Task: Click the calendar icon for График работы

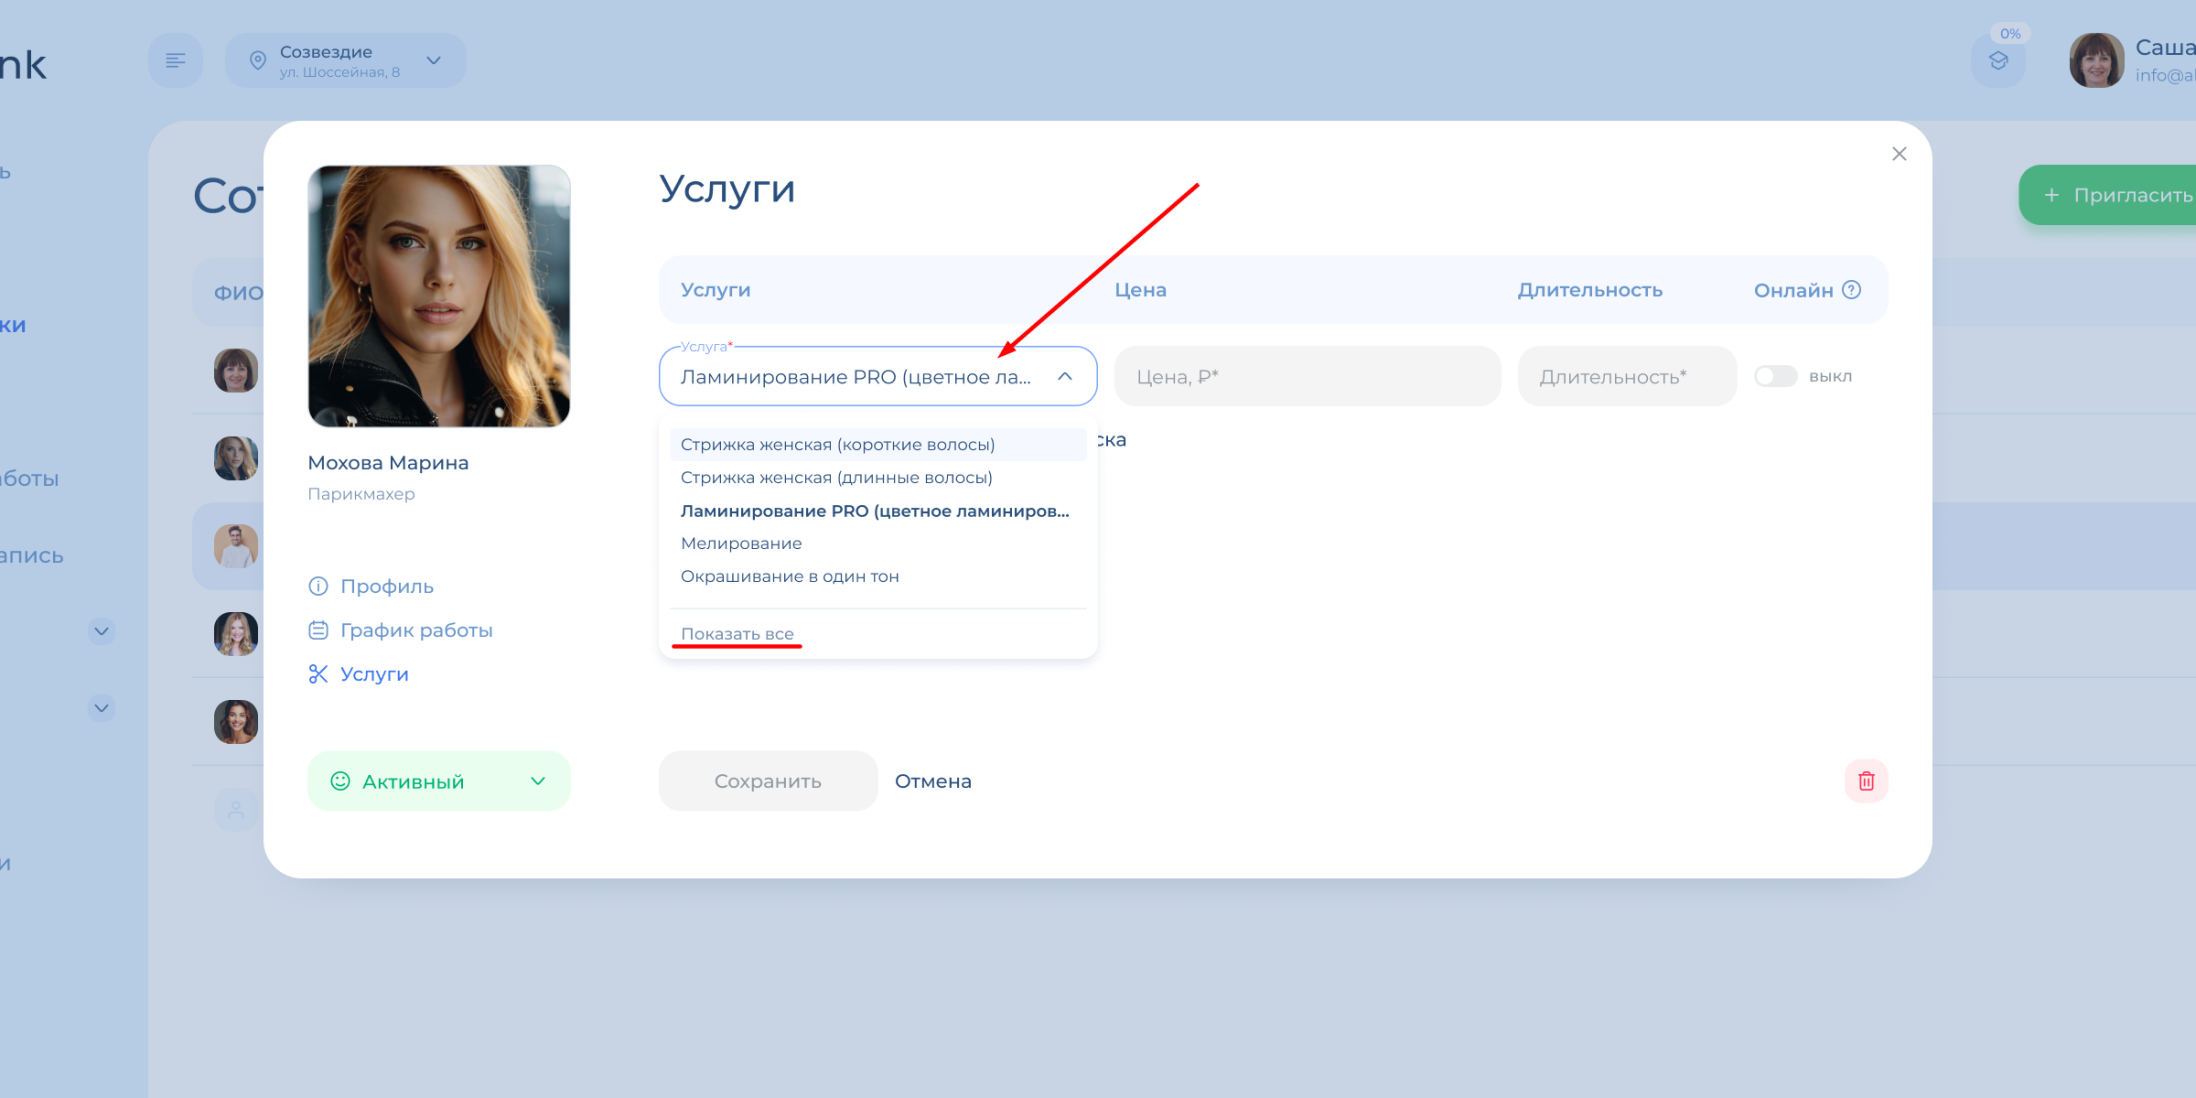Action: click(318, 630)
